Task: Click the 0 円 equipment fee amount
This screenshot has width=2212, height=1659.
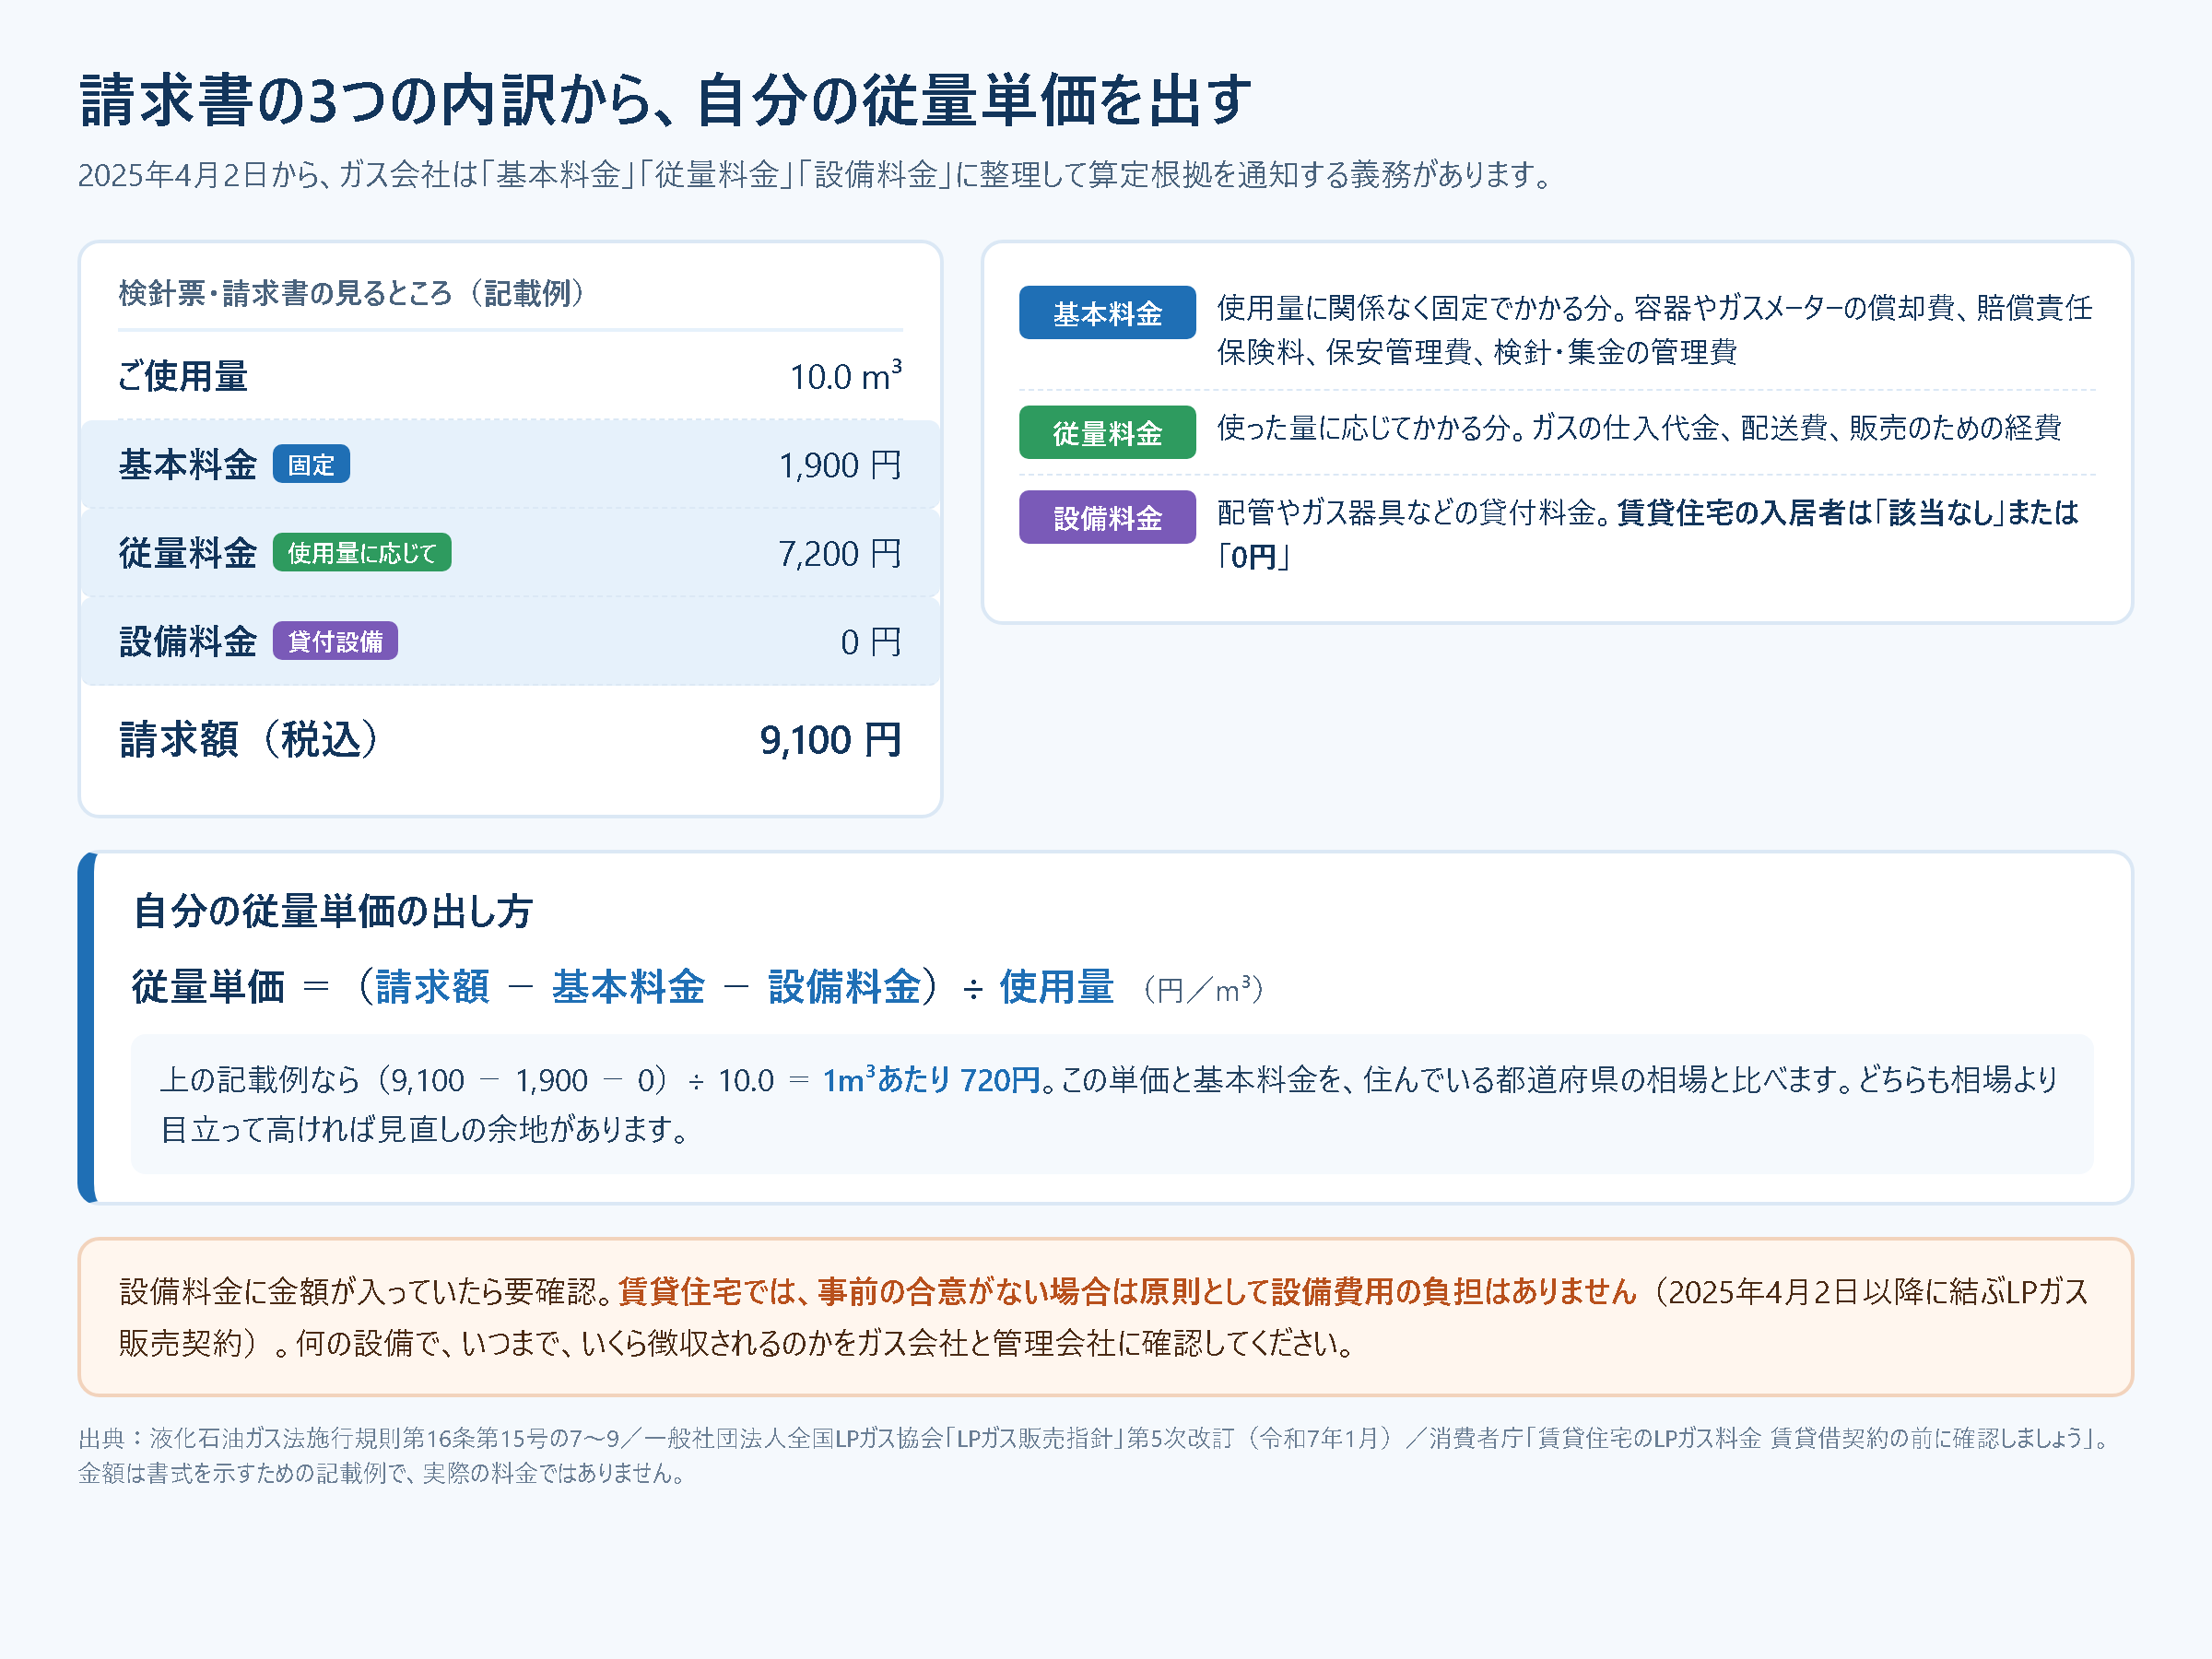Action: point(871,641)
